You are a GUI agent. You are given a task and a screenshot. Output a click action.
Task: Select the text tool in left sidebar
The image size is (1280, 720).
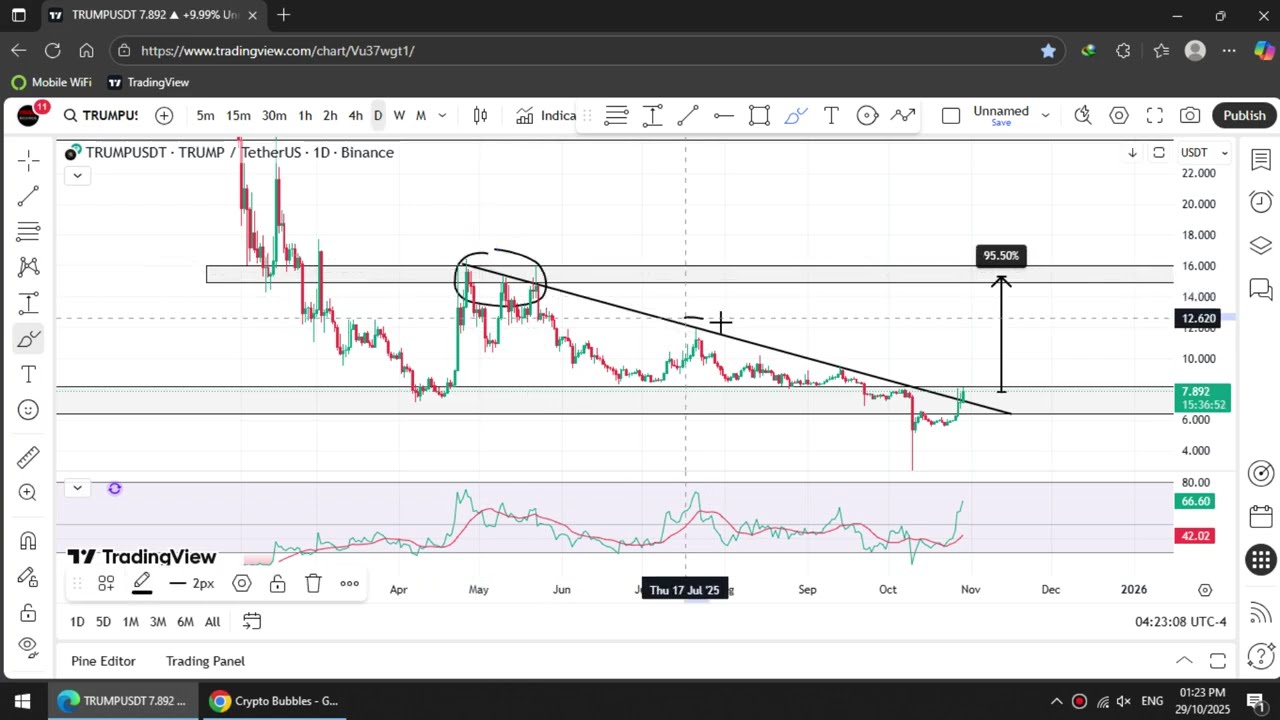(28, 374)
